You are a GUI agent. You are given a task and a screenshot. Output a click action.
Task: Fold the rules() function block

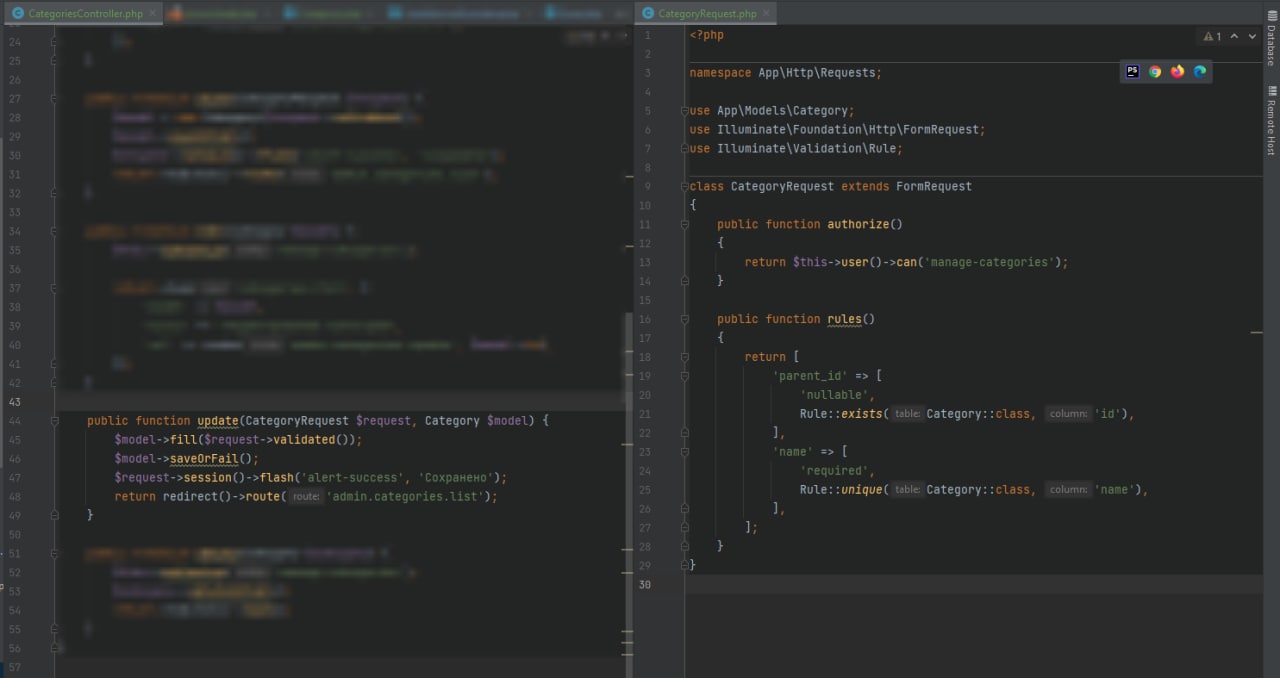(x=686, y=319)
